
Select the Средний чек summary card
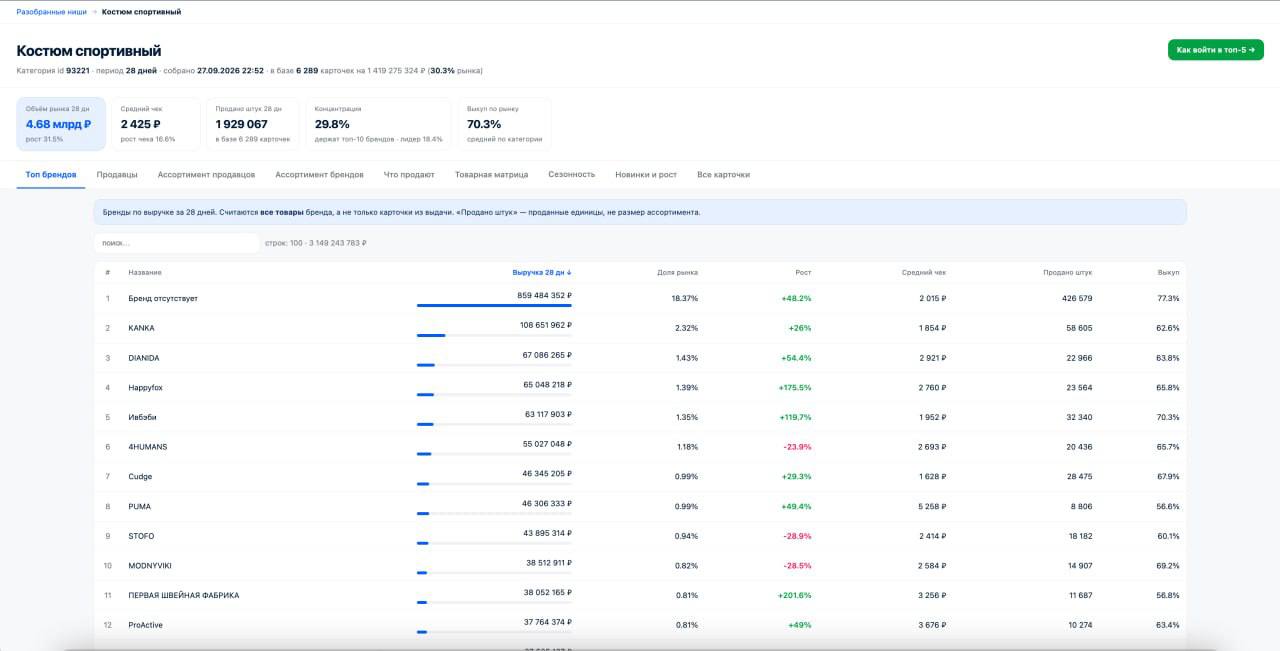[x=155, y=124]
